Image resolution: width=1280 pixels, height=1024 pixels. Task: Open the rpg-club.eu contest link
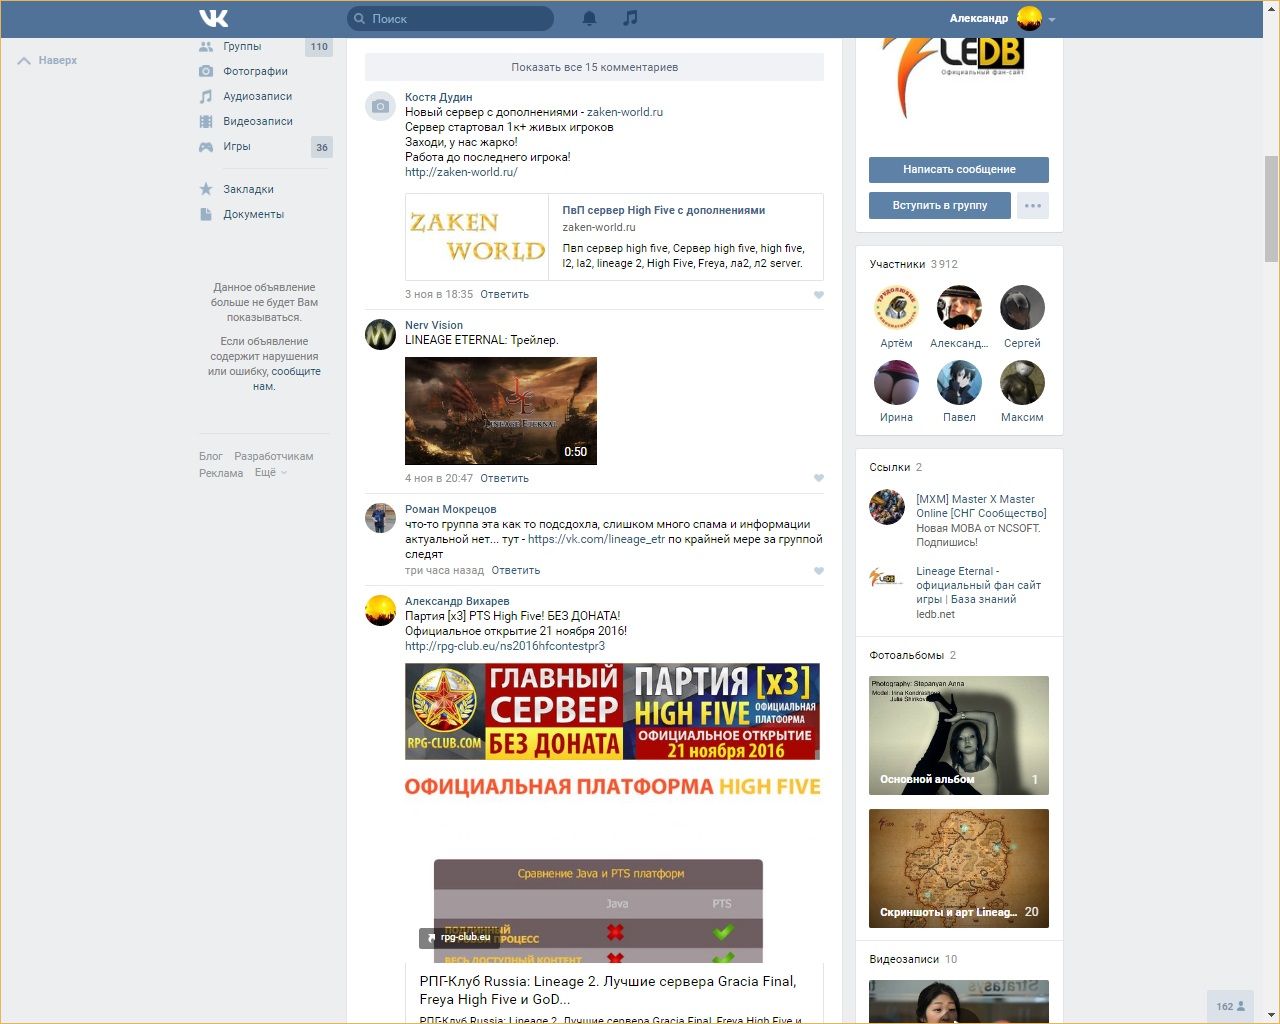pos(505,646)
